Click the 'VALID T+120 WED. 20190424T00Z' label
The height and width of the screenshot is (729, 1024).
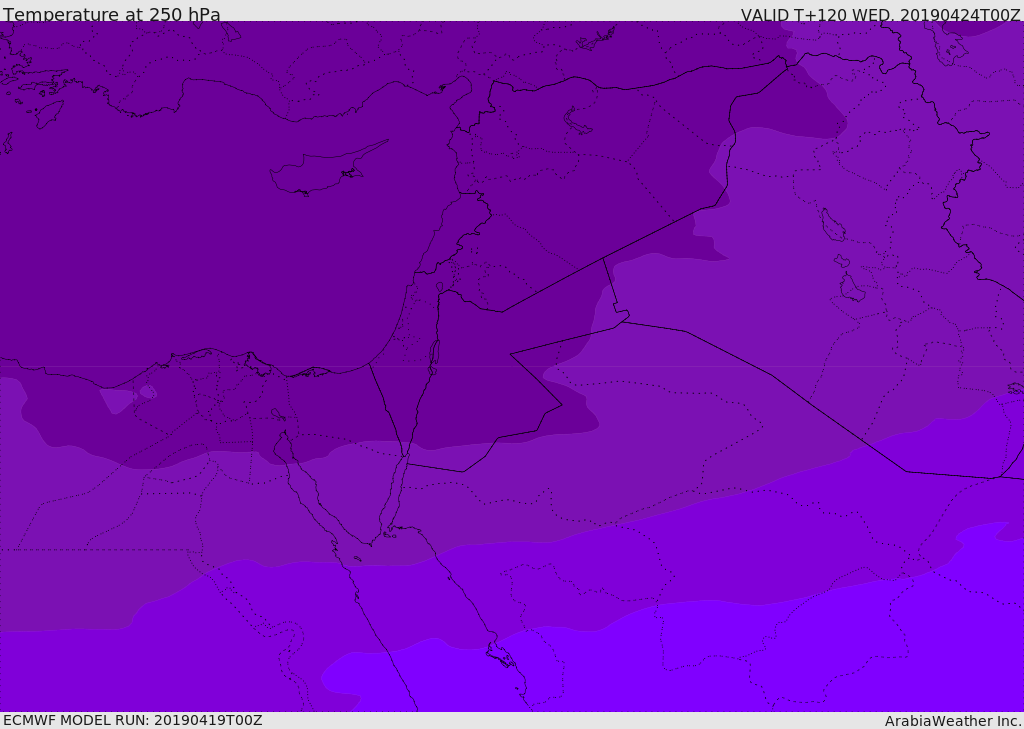click(880, 15)
